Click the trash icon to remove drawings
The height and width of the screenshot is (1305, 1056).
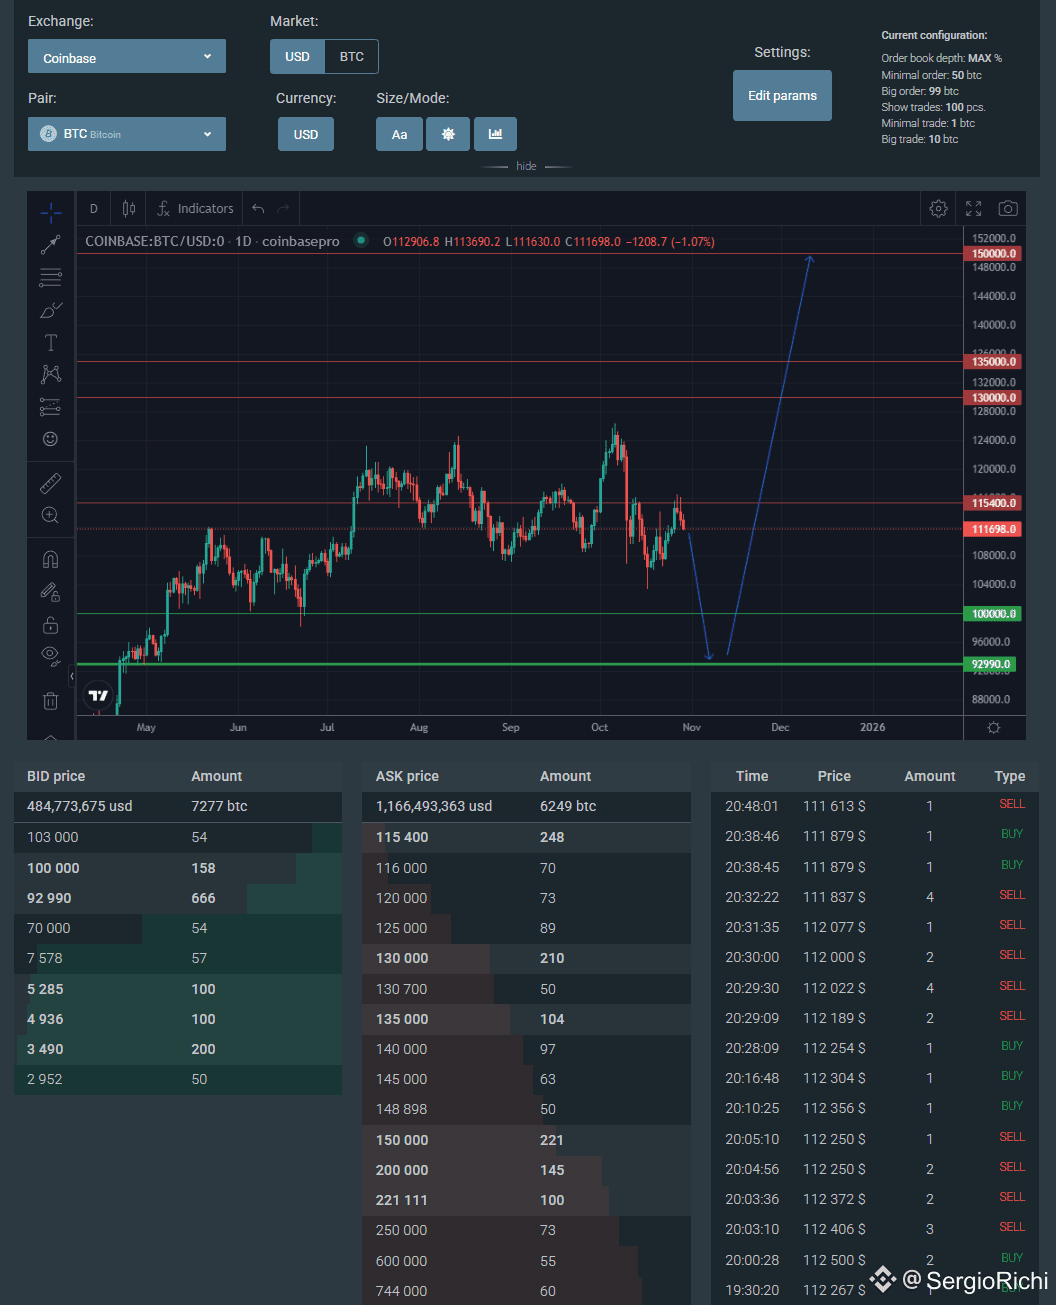(50, 700)
